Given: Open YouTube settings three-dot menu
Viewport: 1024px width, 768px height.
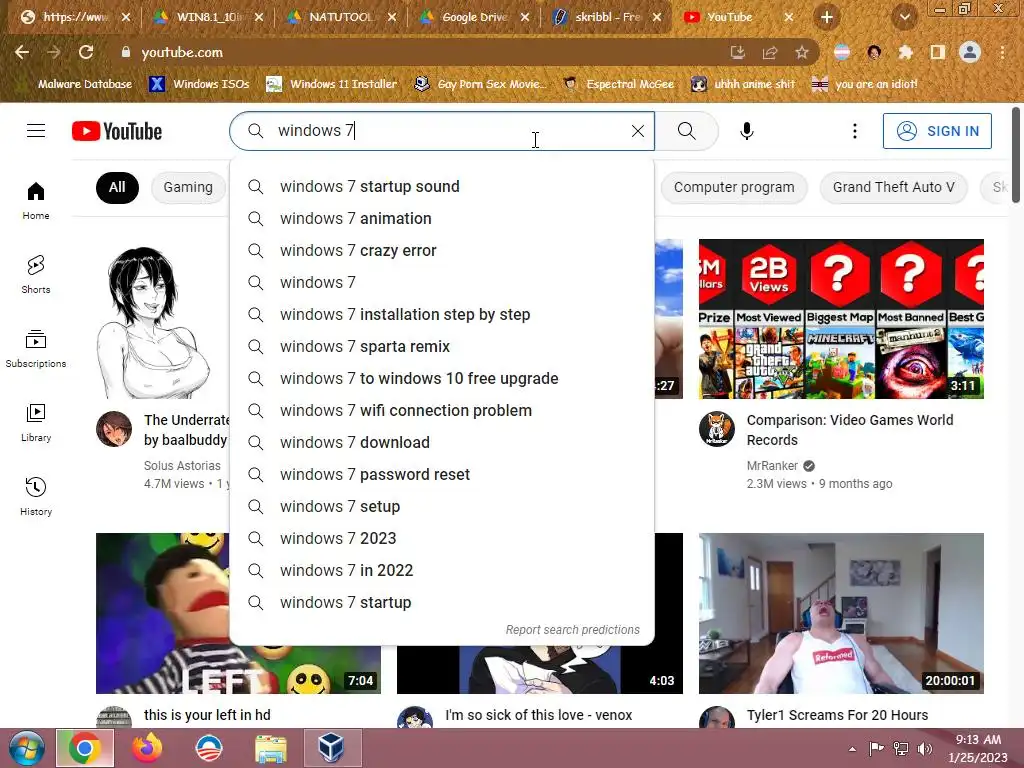Looking at the screenshot, I should [854, 131].
